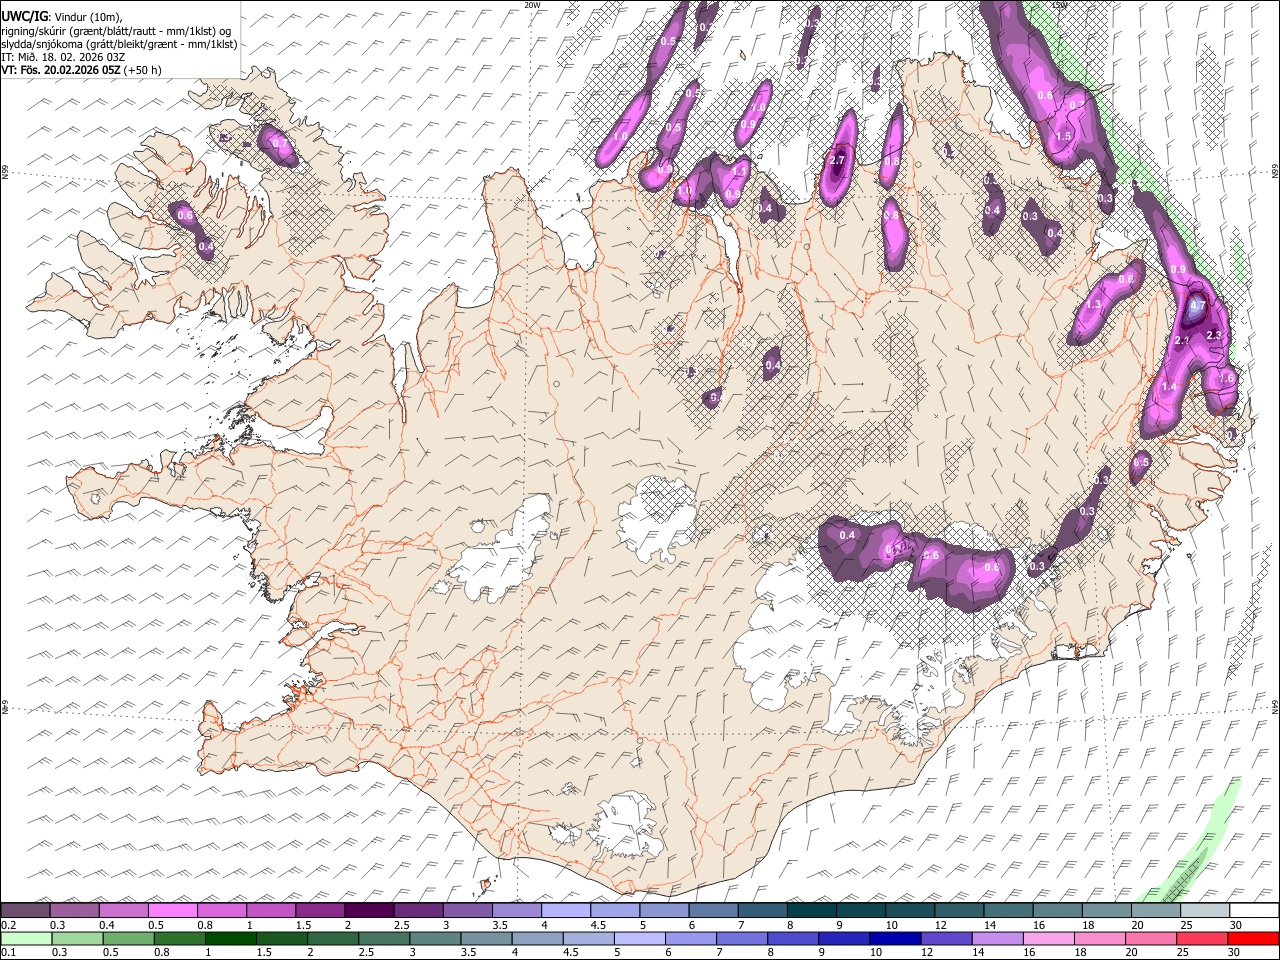Select the upper legend swatch starting at 0.2
This screenshot has height=960, width=1280.
25,910
